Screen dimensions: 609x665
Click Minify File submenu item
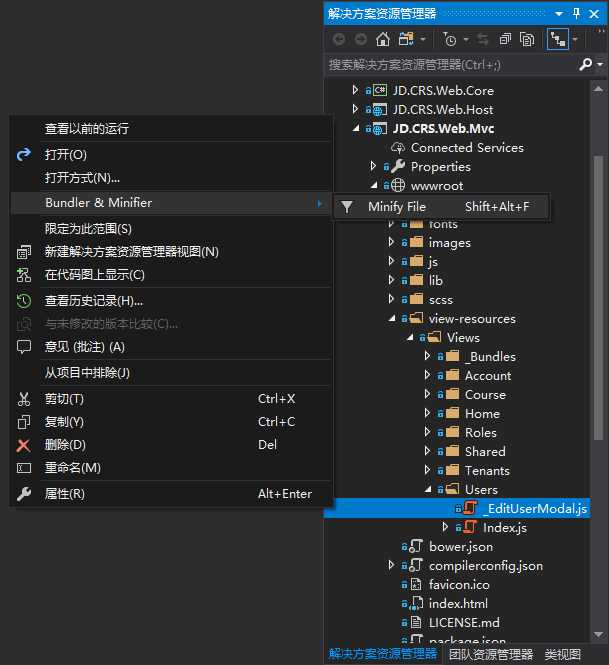click(441, 207)
